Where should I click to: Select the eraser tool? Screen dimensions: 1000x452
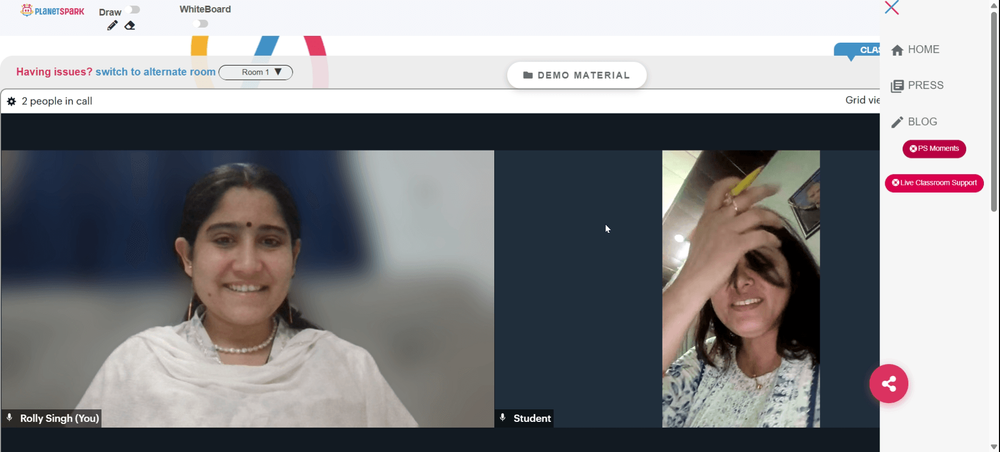pos(129,26)
